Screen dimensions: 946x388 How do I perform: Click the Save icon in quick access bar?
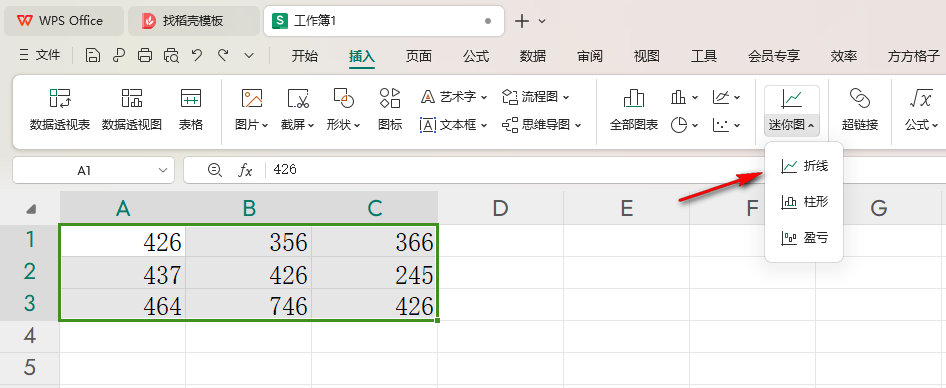tap(92, 56)
